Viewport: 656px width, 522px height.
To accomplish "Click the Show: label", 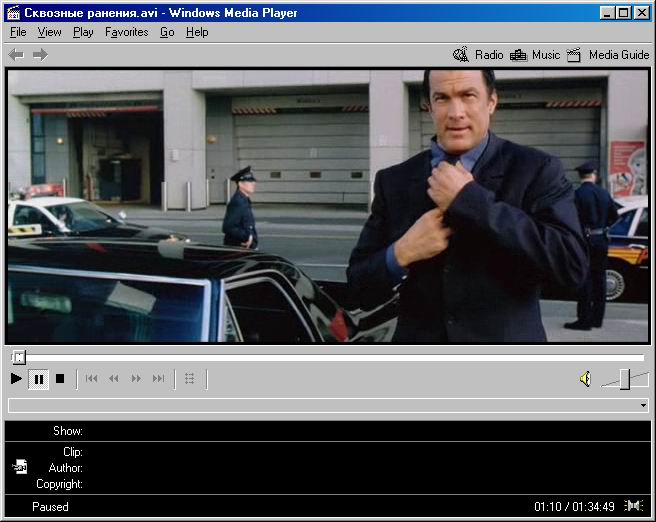I will (x=68, y=431).
